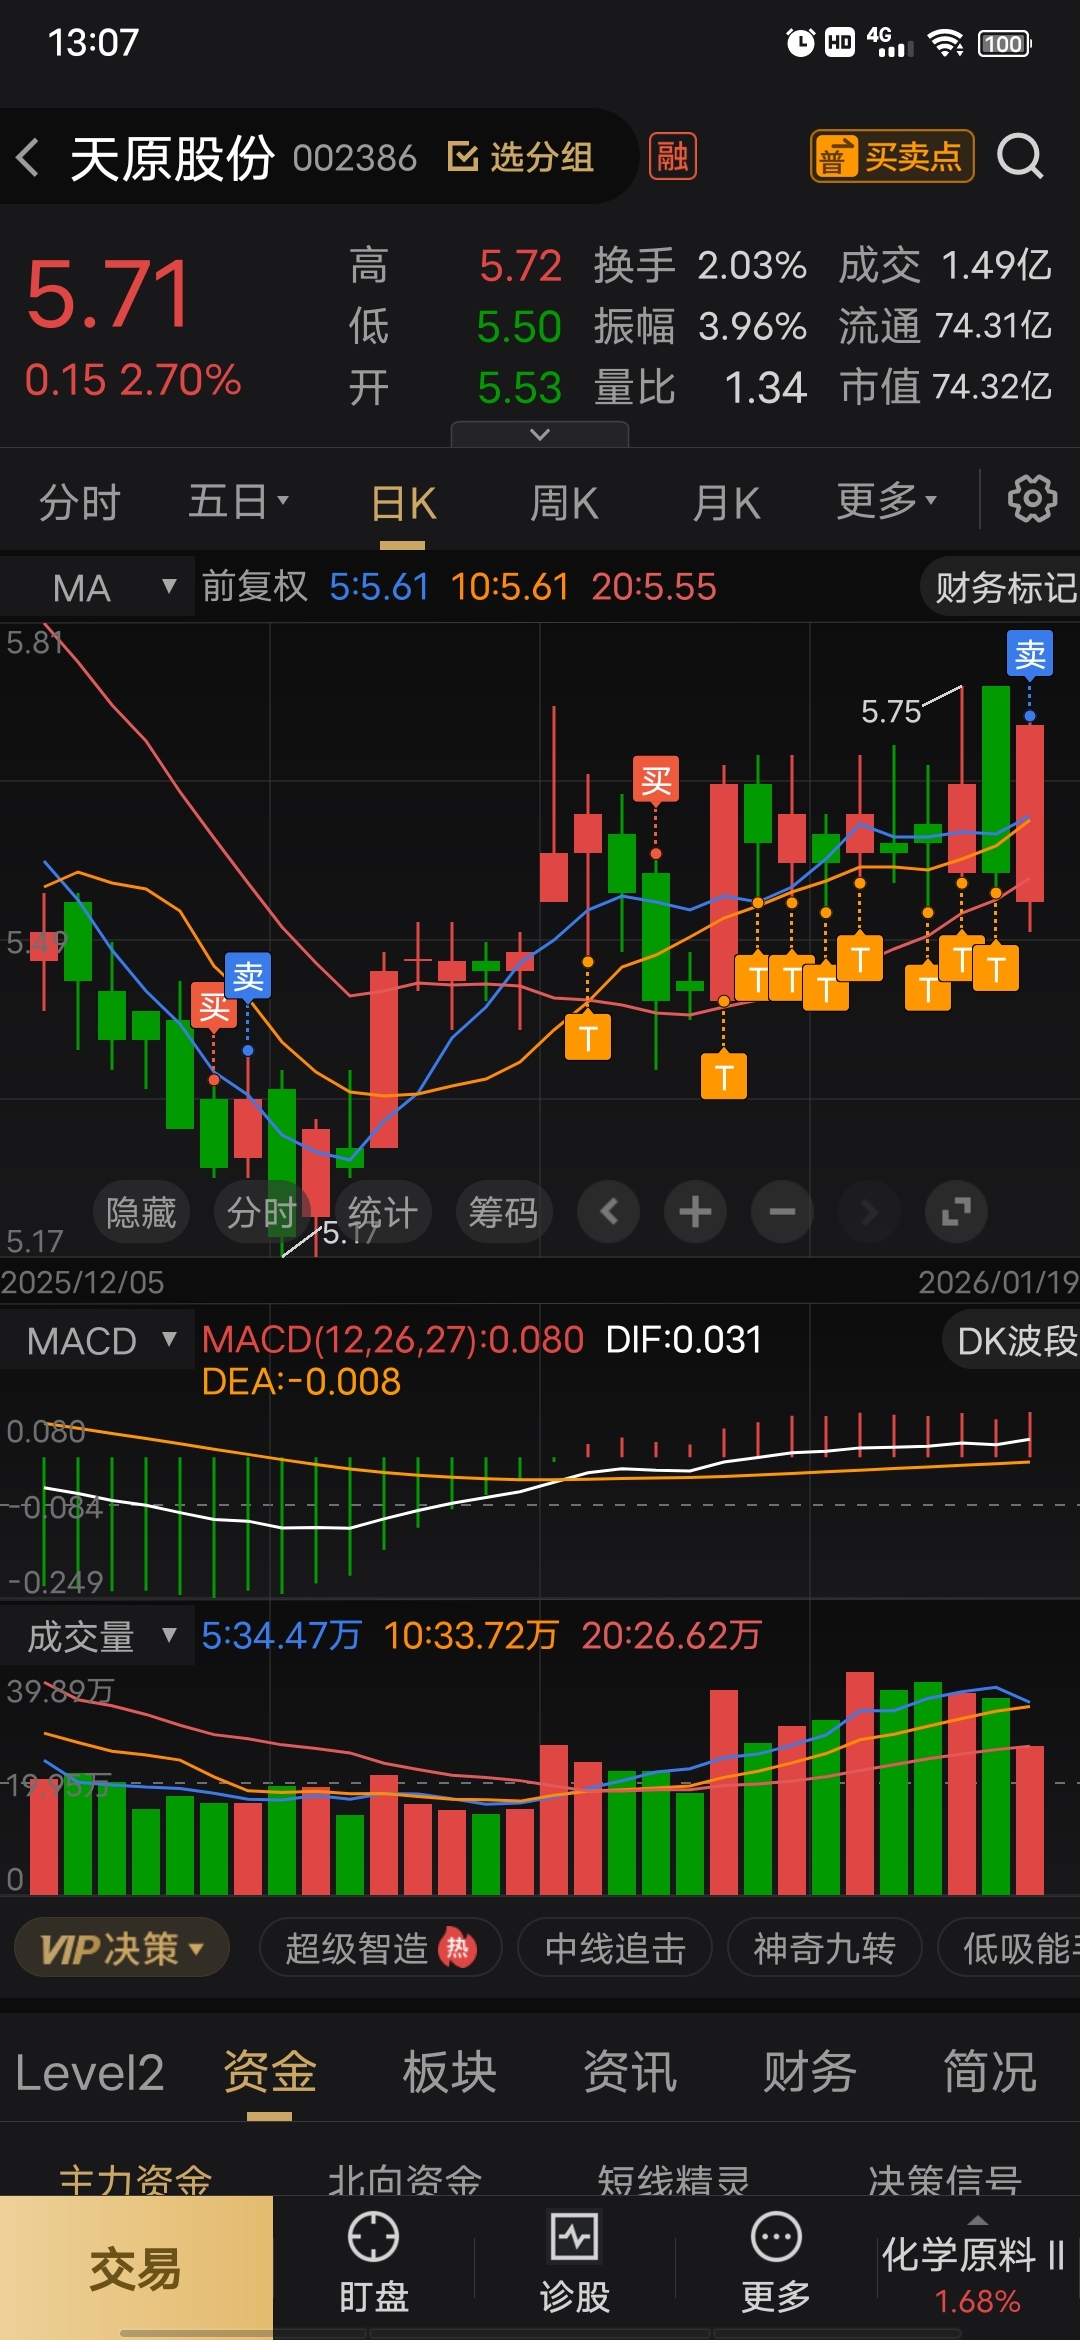Select 低吸能 indicator chip

click(1010, 1948)
